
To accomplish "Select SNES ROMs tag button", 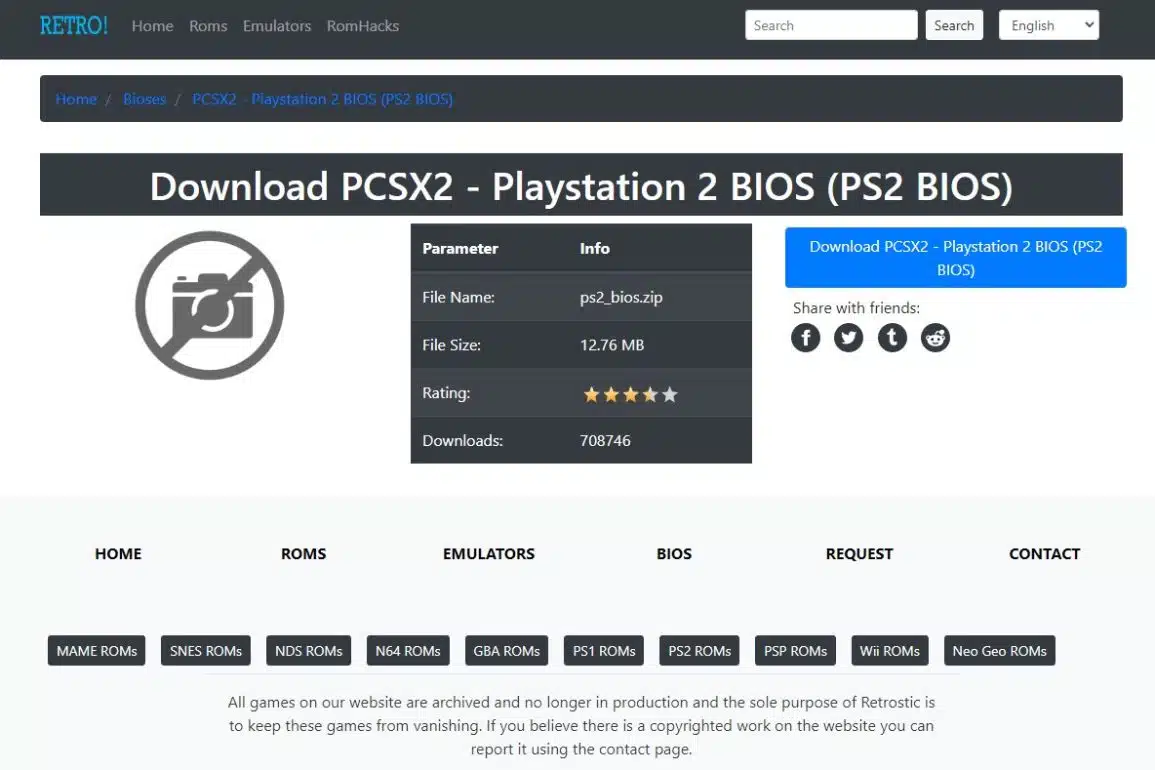I will click(x=206, y=651).
